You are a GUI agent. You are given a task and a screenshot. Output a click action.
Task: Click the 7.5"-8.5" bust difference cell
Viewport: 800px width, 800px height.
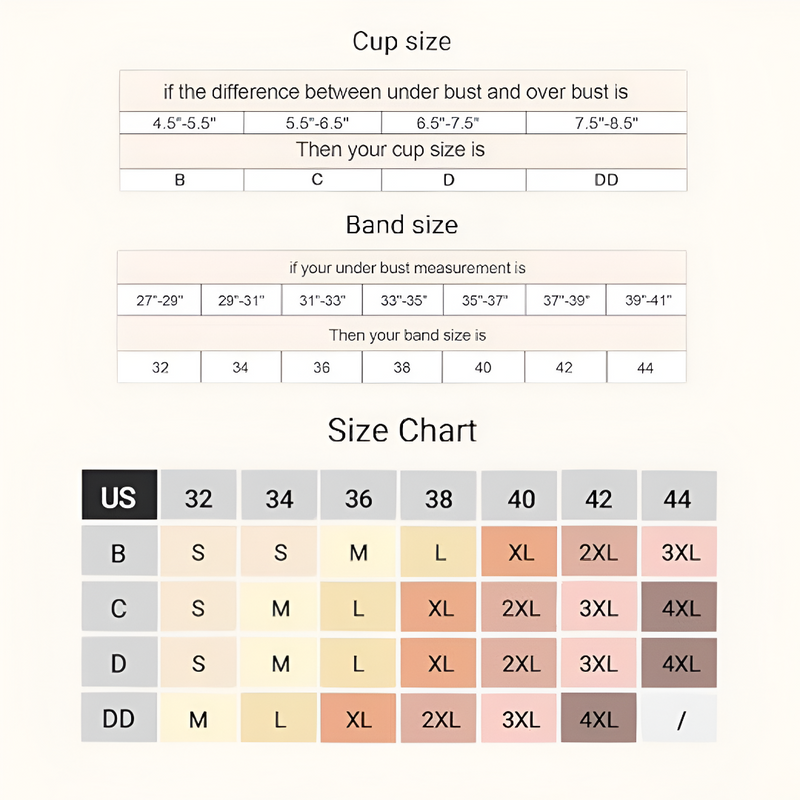pyautogui.click(x=606, y=123)
